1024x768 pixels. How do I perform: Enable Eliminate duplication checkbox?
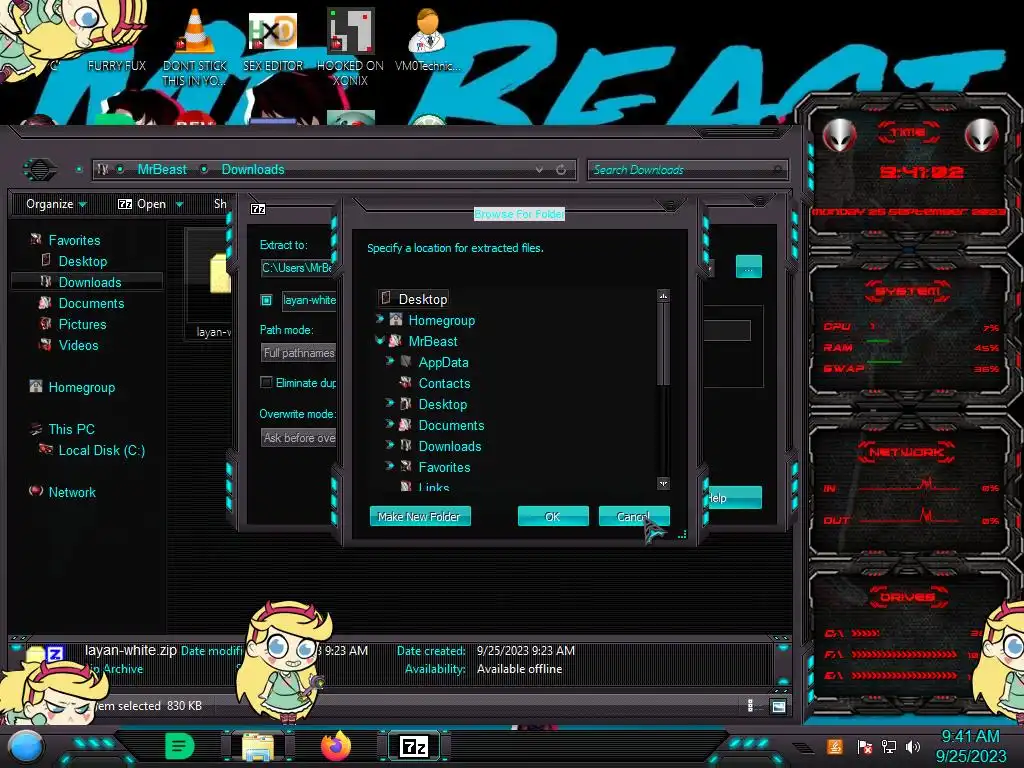(x=266, y=382)
